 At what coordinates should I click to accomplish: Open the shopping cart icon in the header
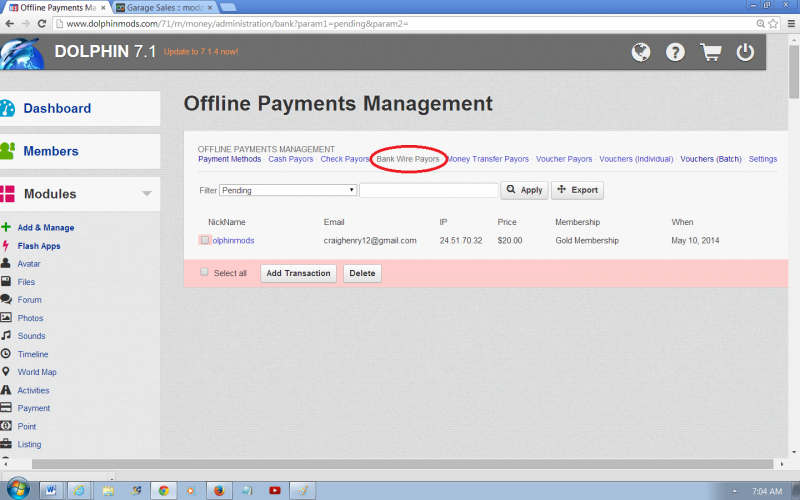point(710,52)
